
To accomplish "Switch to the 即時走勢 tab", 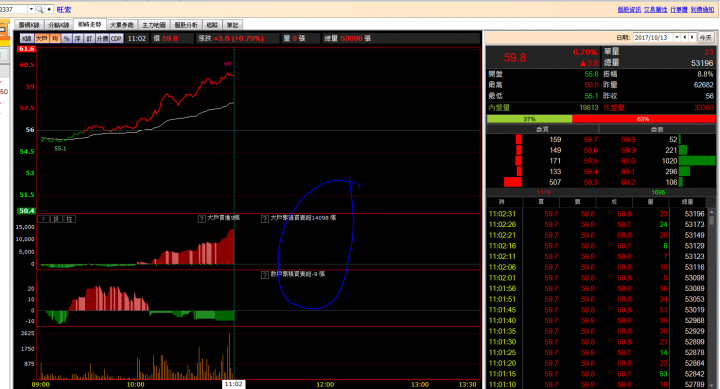I will [90, 24].
